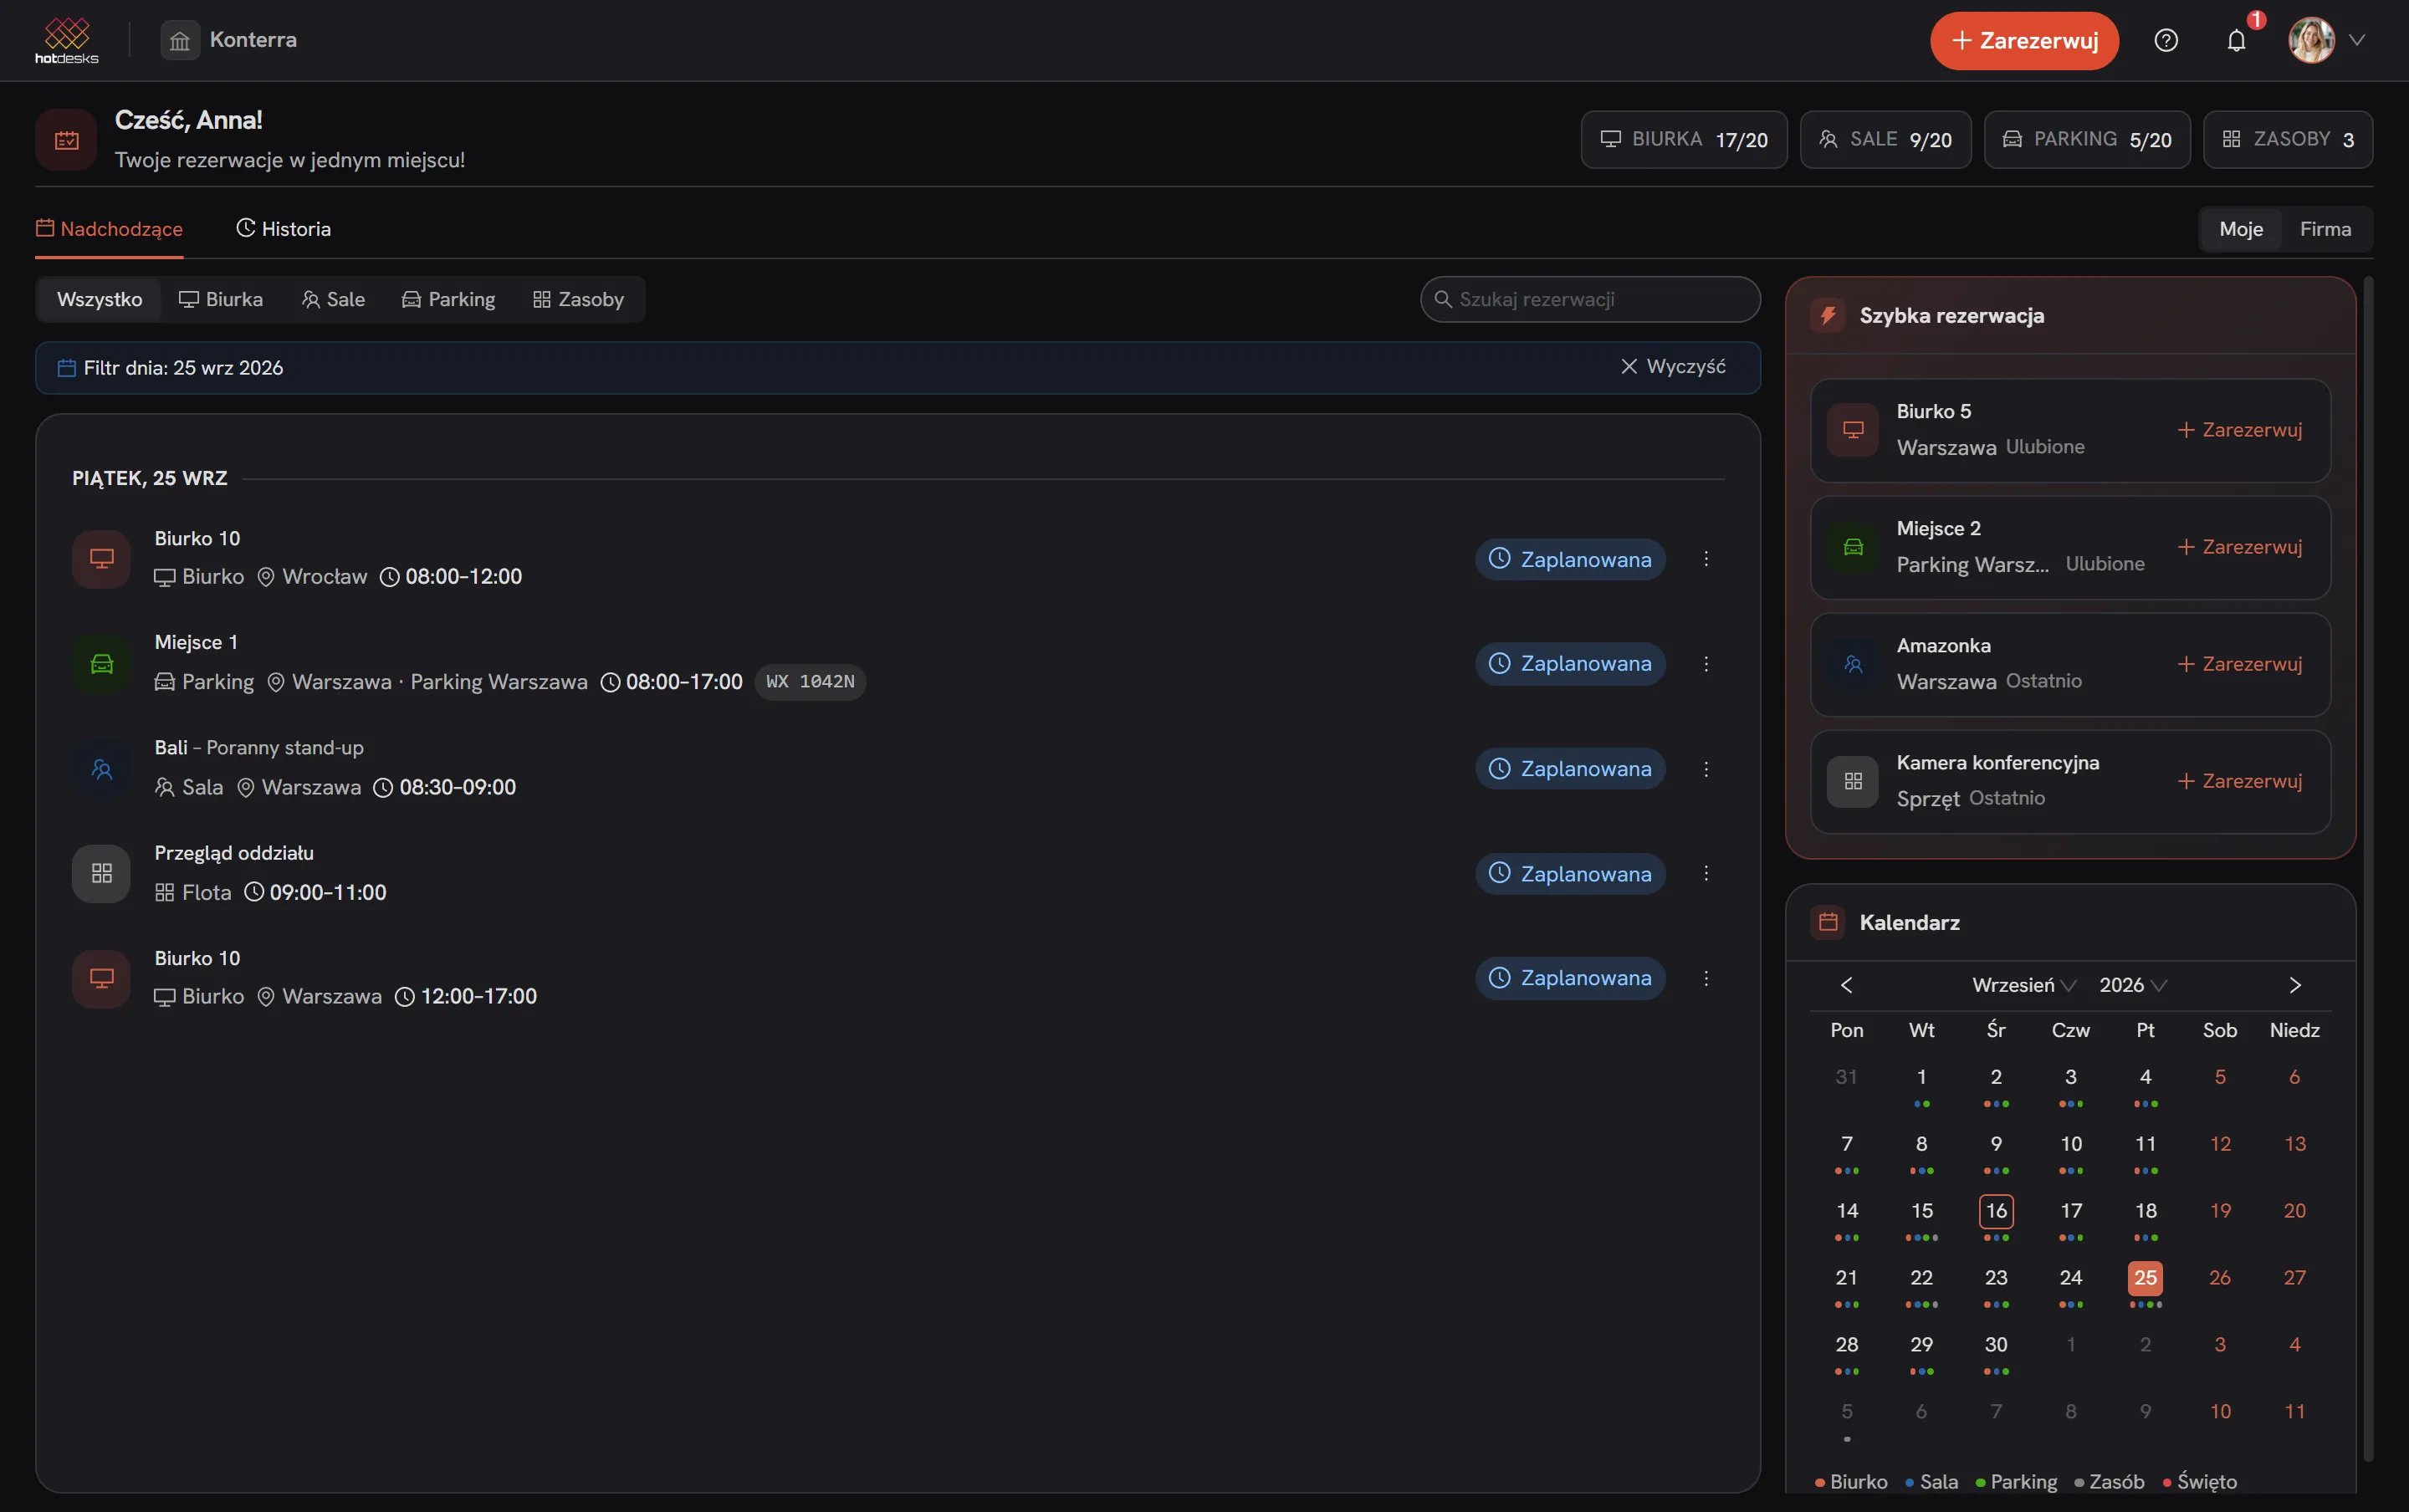Open options menu for Miejsce 1 reservation
Screen dimensions: 2409x1512
click(x=1706, y=664)
